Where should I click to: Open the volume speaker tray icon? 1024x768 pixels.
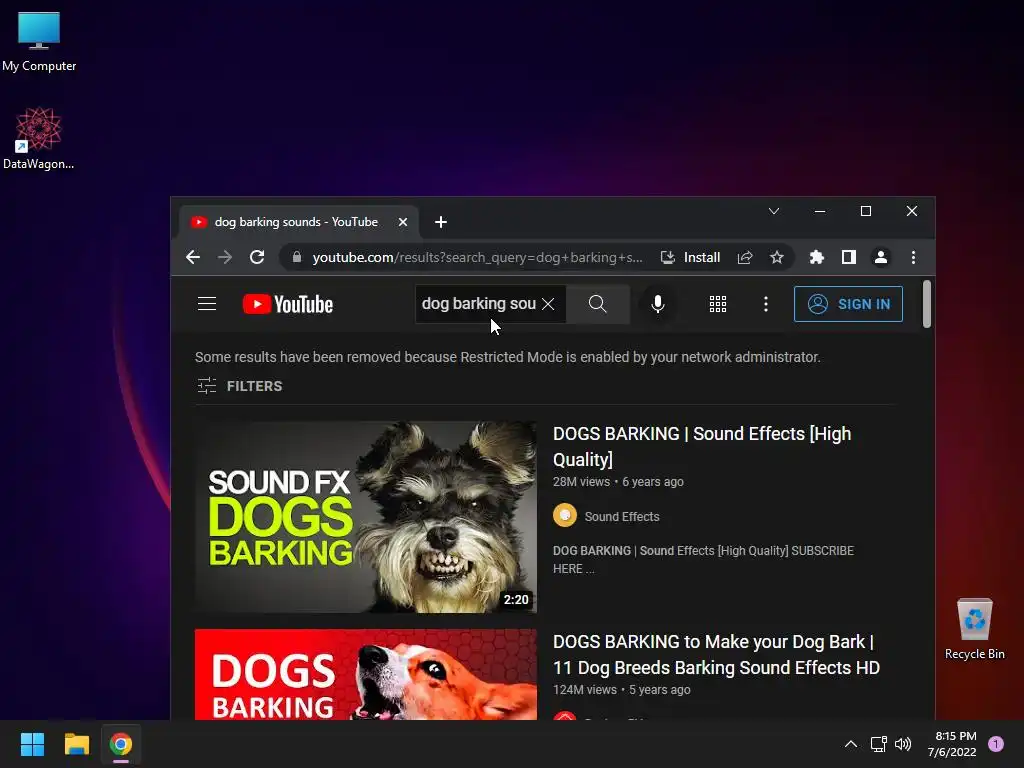coord(903,744)
